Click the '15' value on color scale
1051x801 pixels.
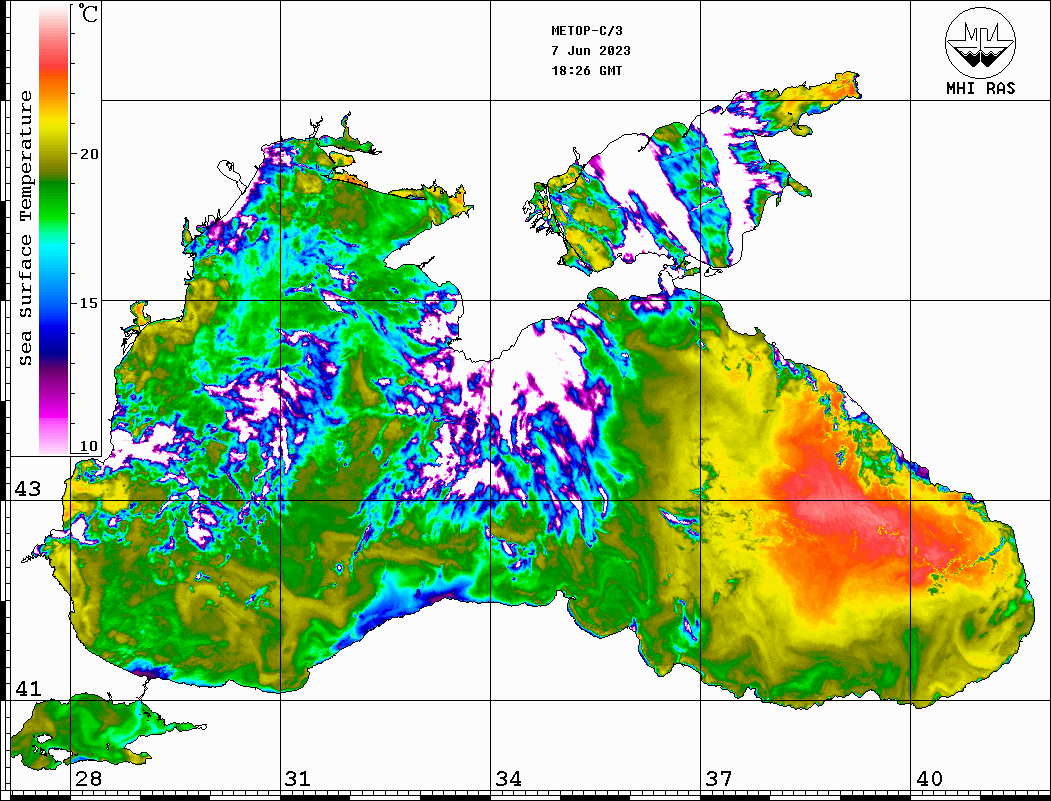pyautogui.click(x=88, y=303)
